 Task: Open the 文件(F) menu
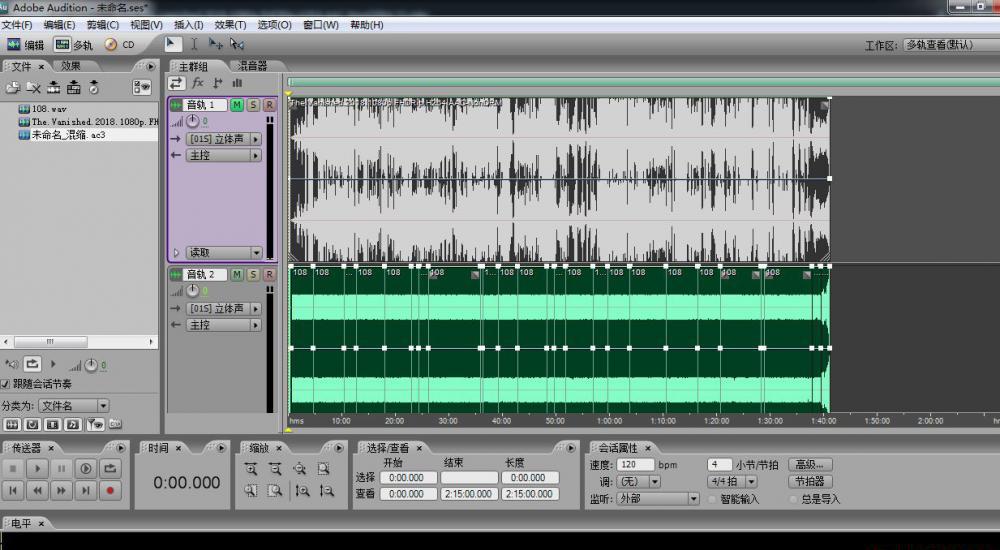pyautogui.click(x=17, y=25)
